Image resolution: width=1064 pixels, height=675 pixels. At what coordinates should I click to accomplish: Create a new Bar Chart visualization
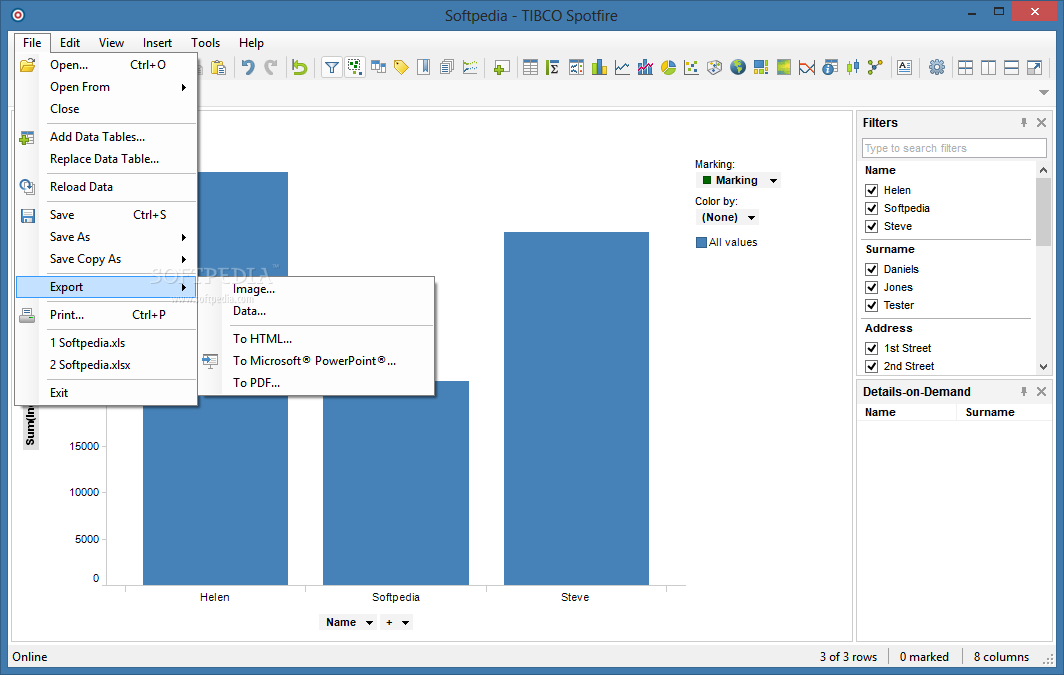599,67
